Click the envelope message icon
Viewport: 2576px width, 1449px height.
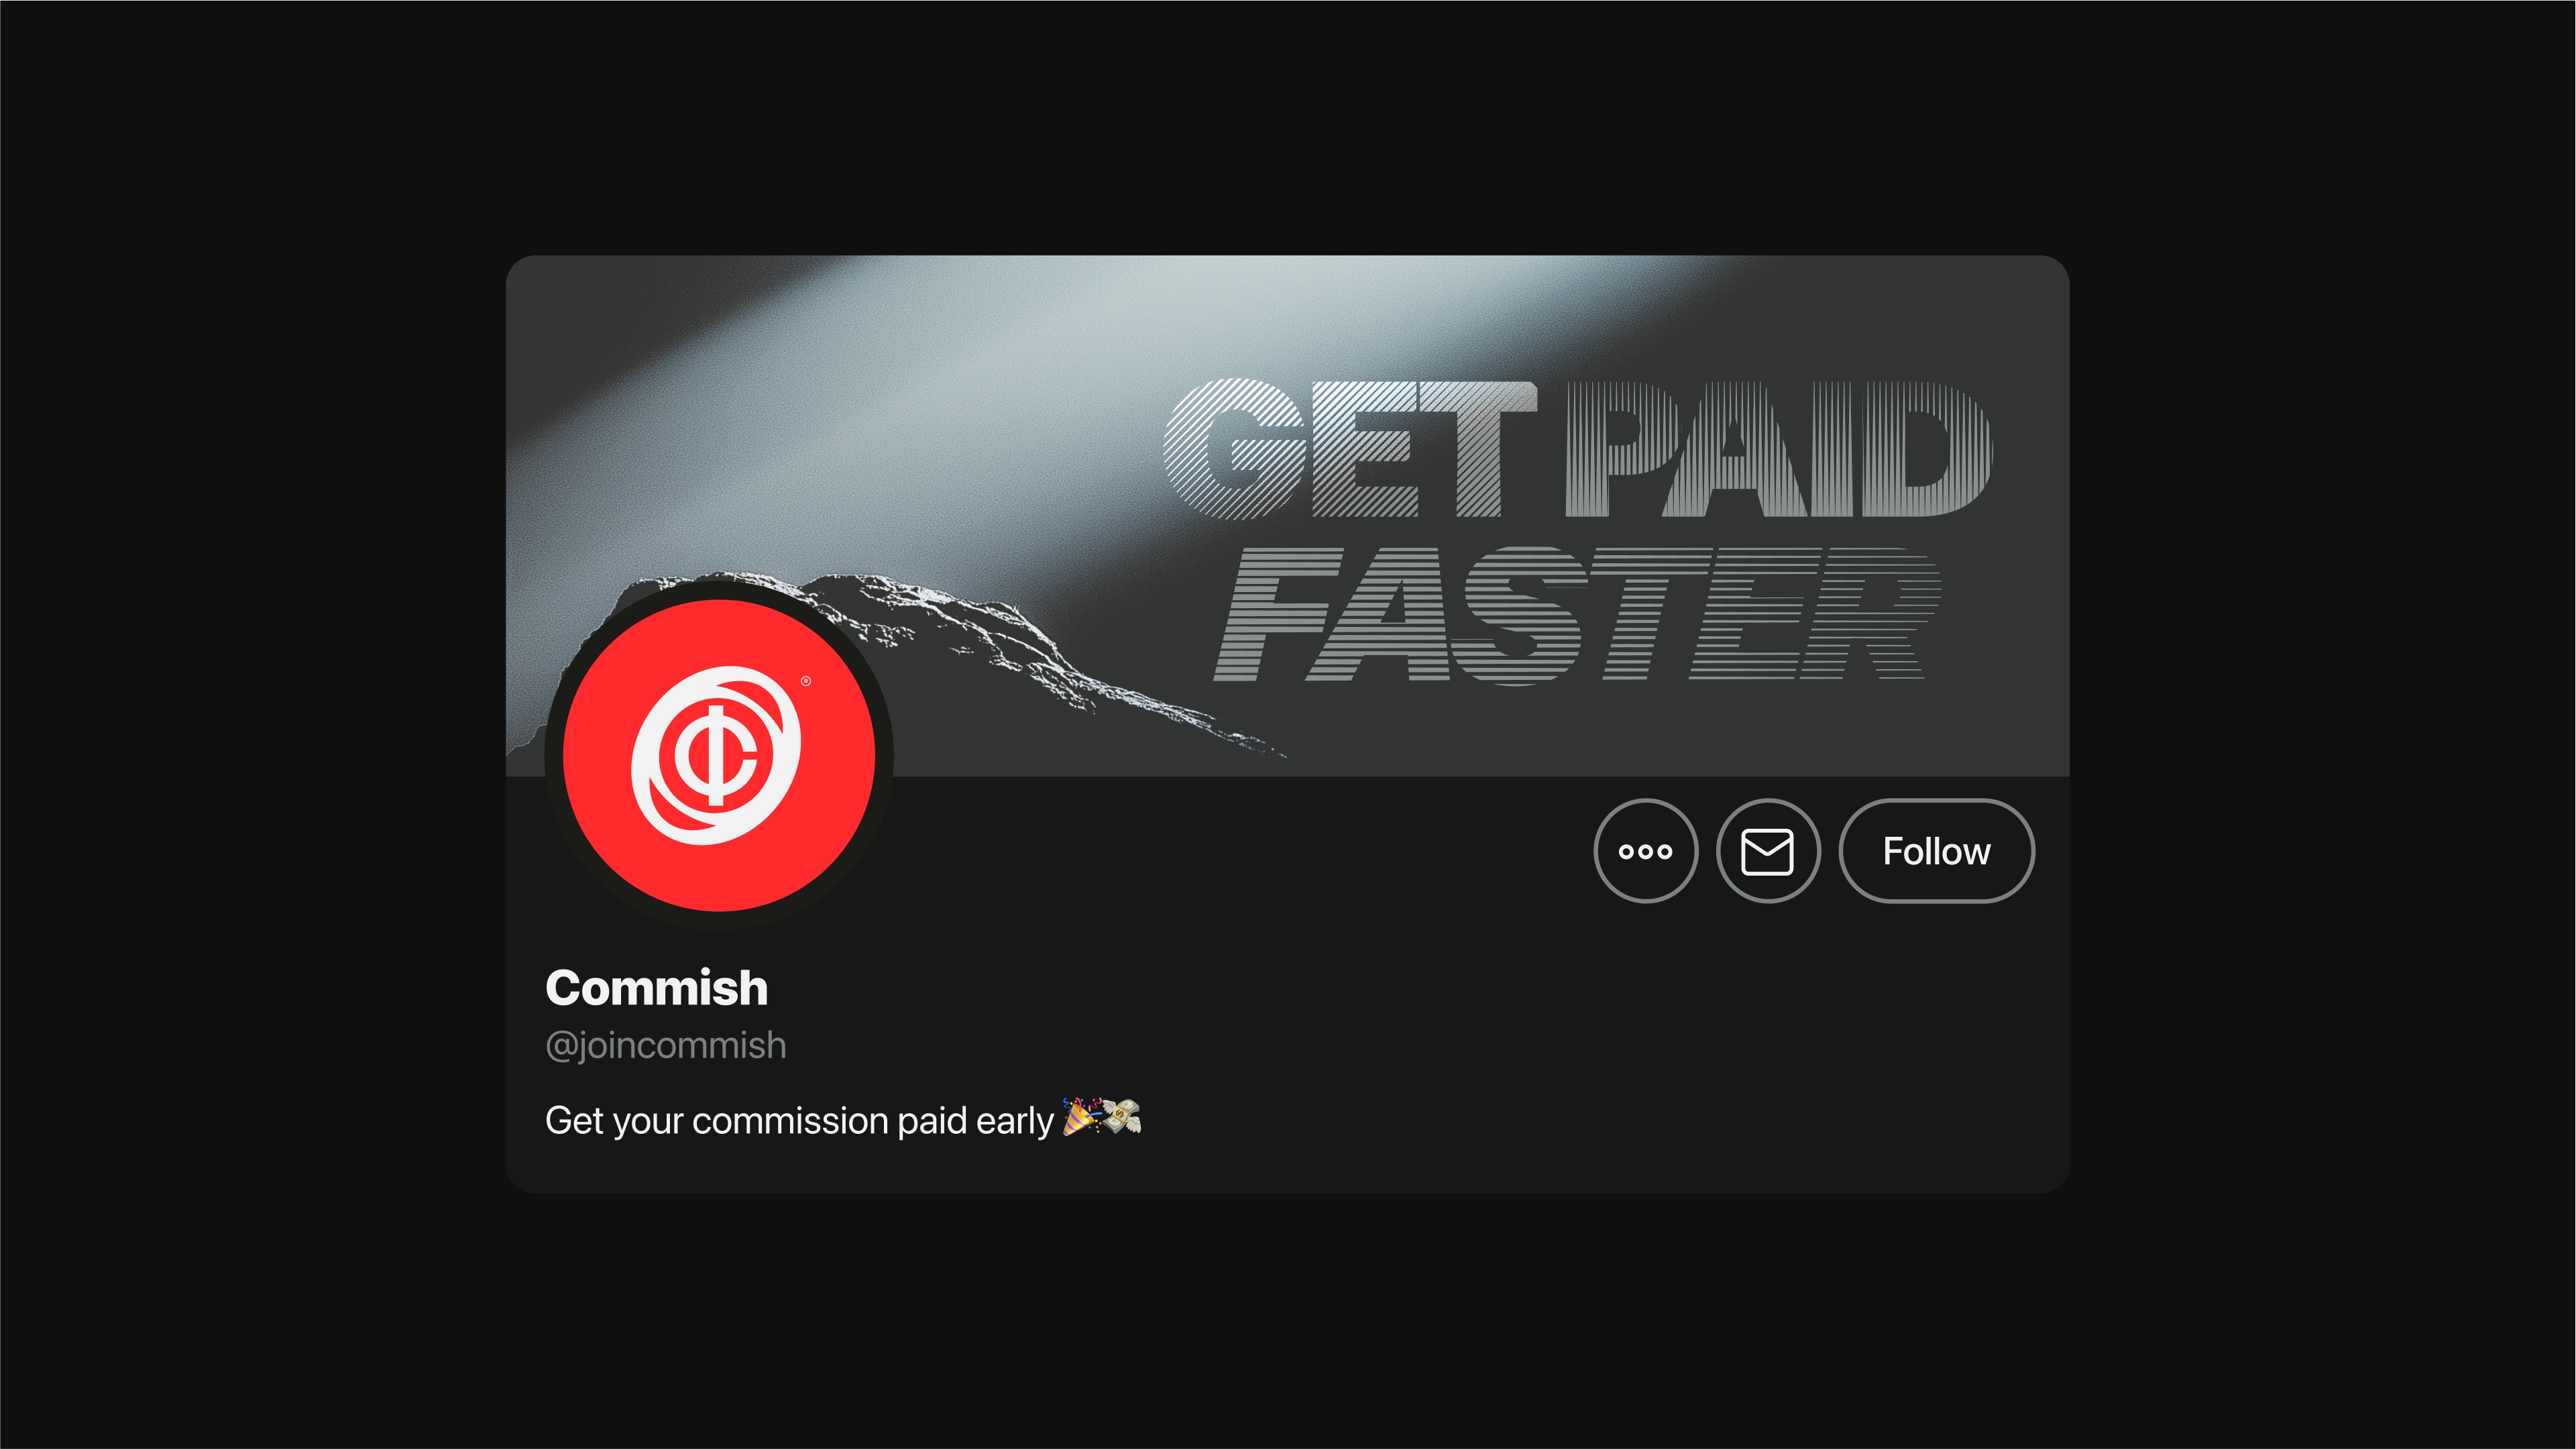[x=1767, y=851]
